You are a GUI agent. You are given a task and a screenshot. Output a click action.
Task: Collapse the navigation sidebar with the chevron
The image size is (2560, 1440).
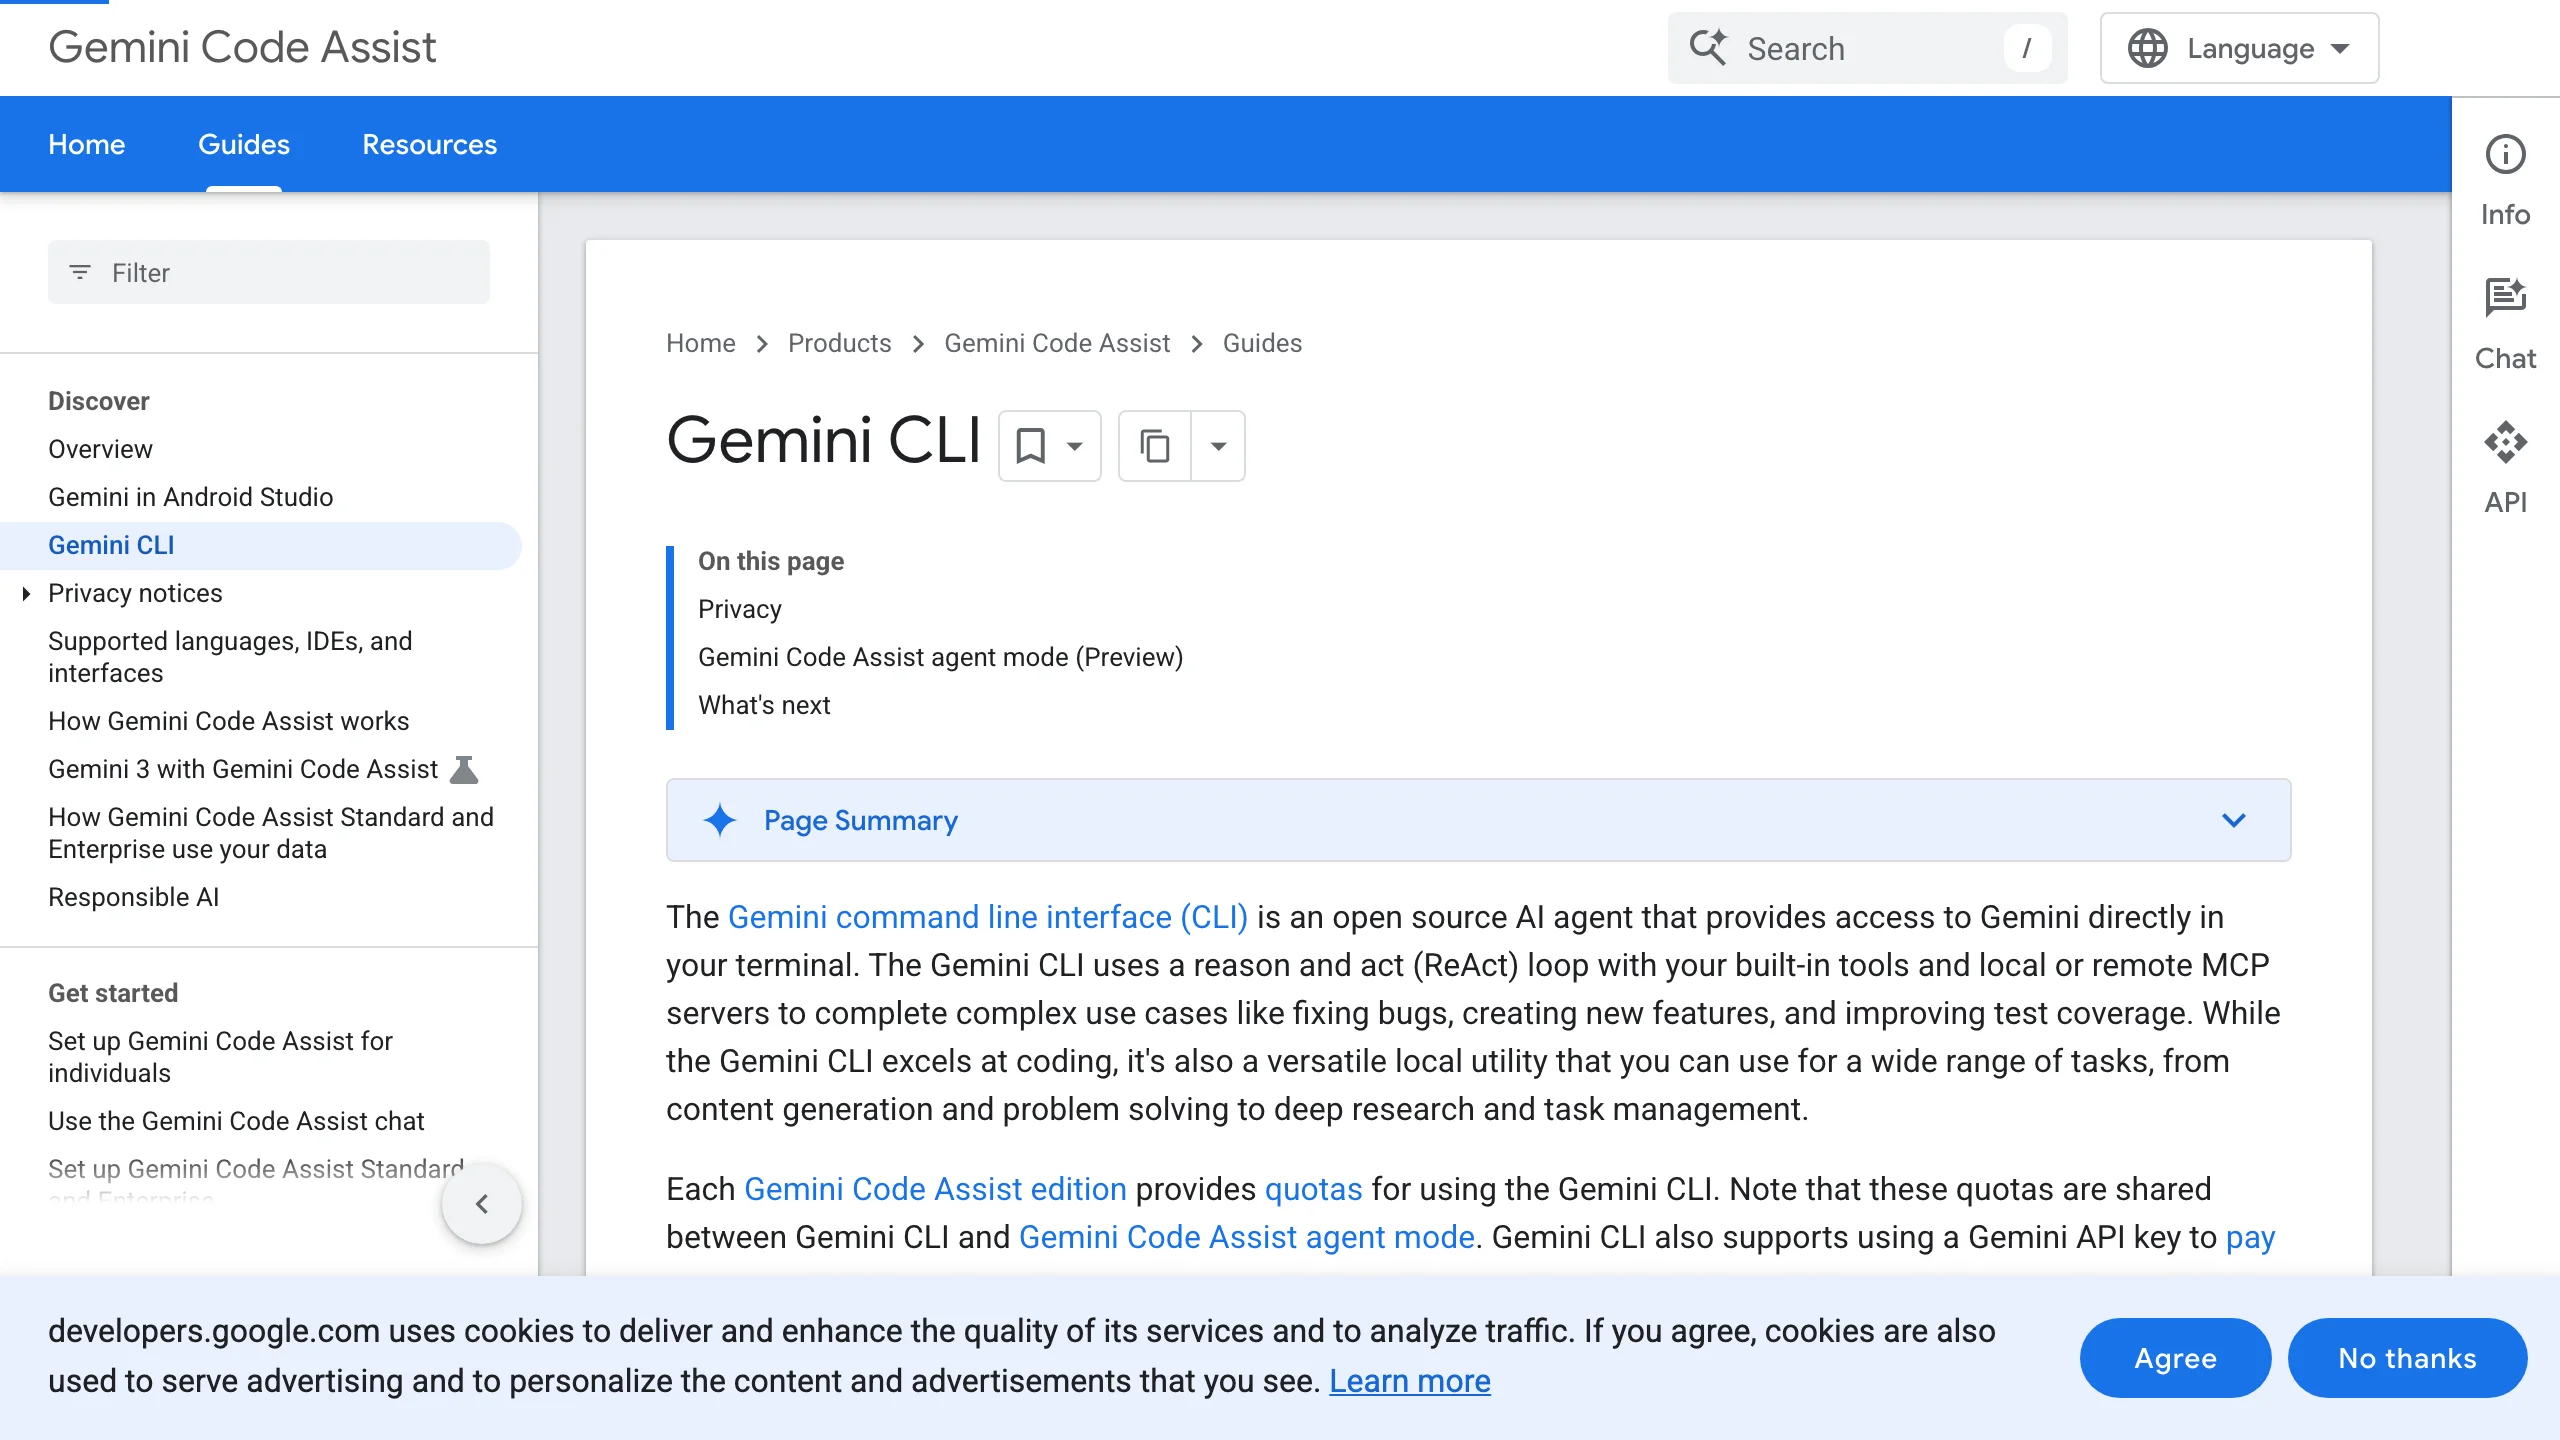483,1204
